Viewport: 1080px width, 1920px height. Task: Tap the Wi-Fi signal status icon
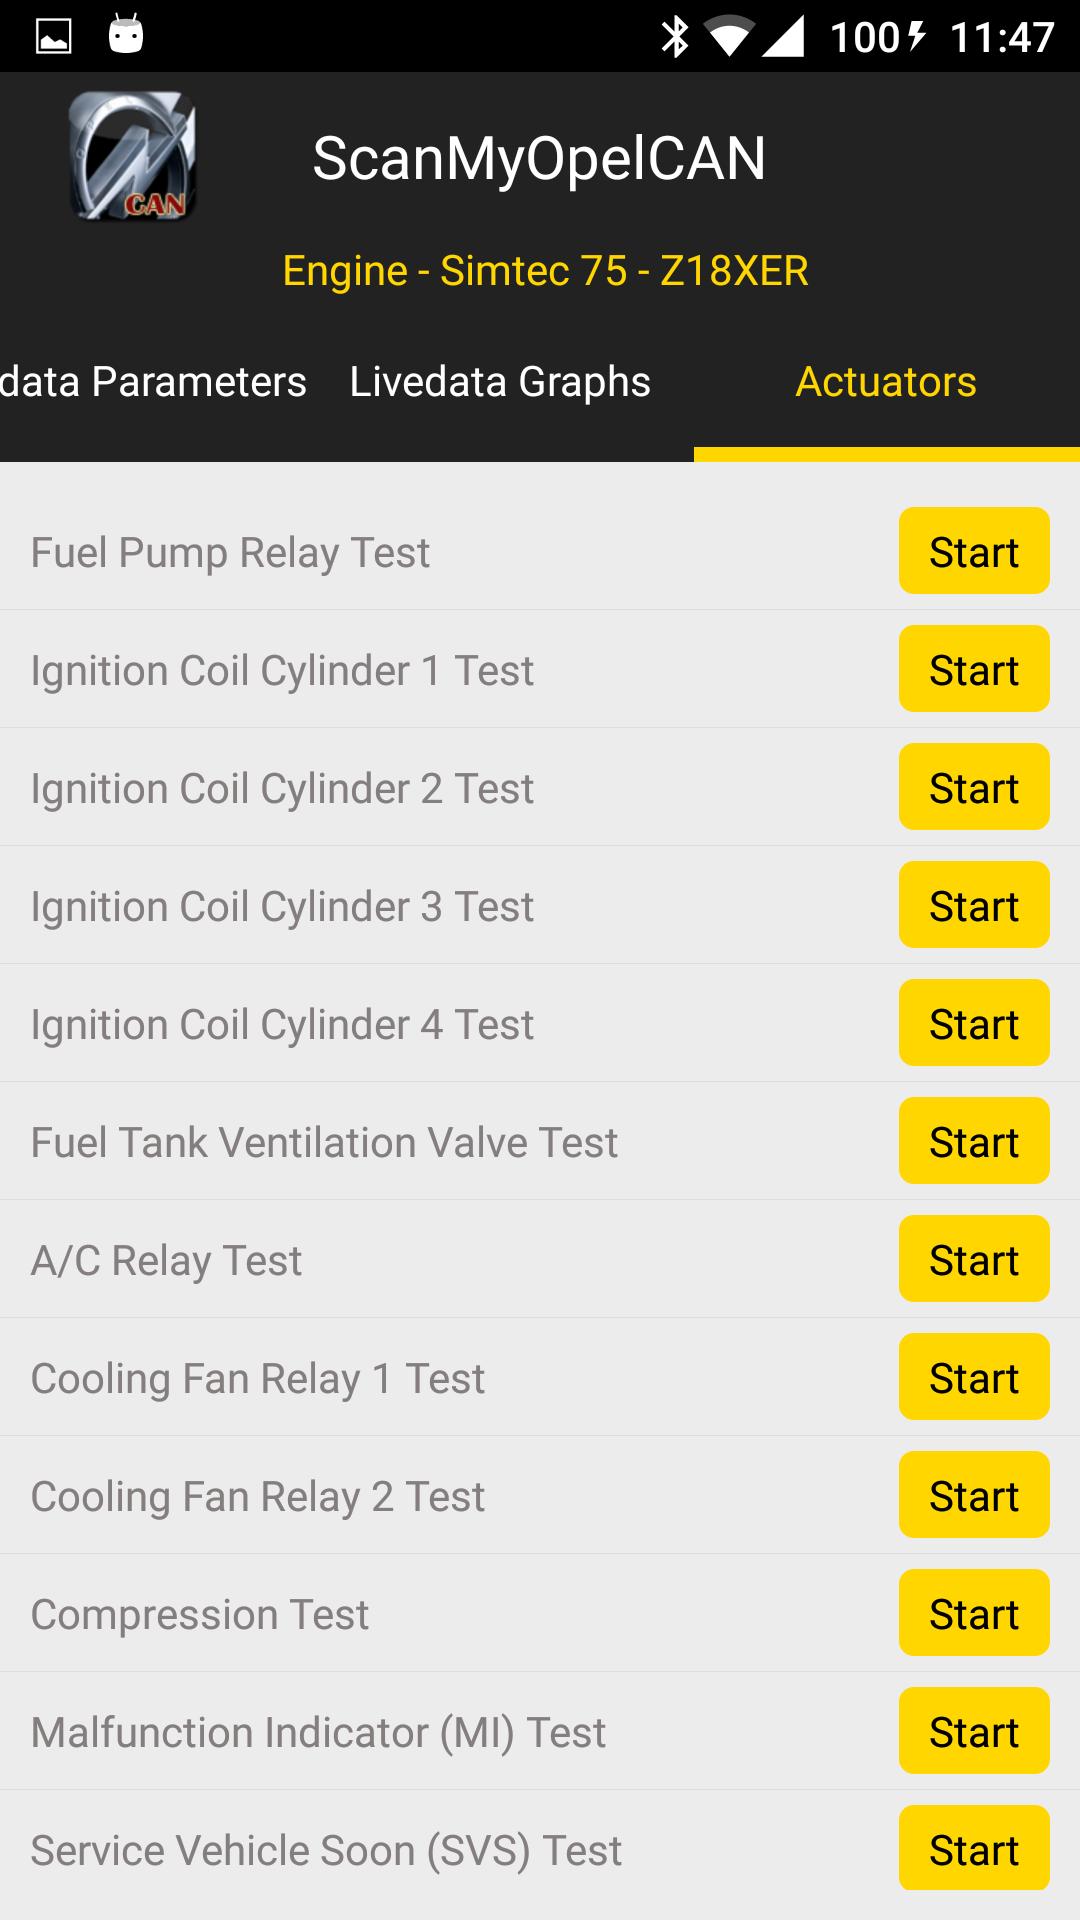pos(729,37)
